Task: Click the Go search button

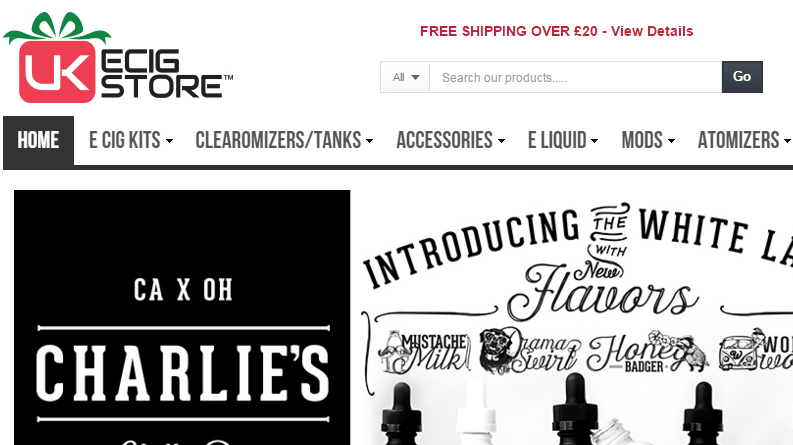Action: 742,77
